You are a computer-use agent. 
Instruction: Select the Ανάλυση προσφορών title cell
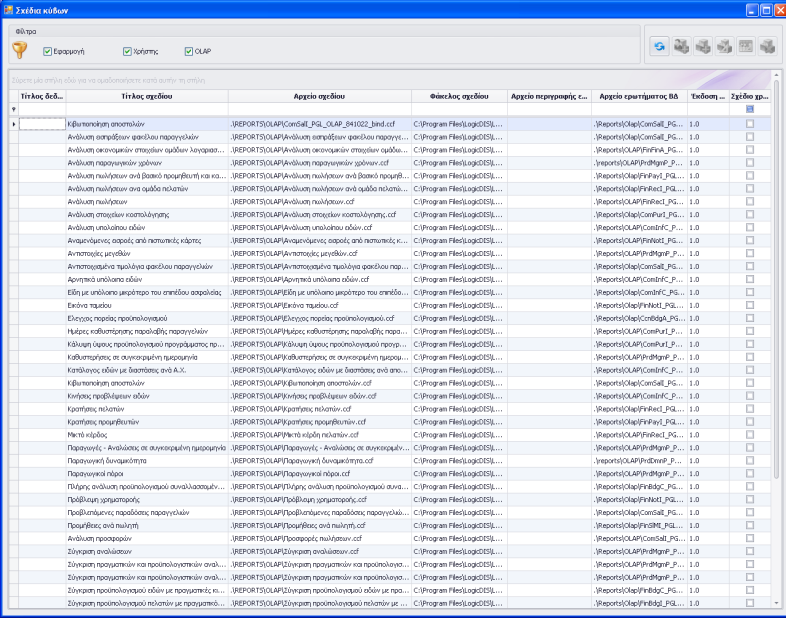(147, 538)
